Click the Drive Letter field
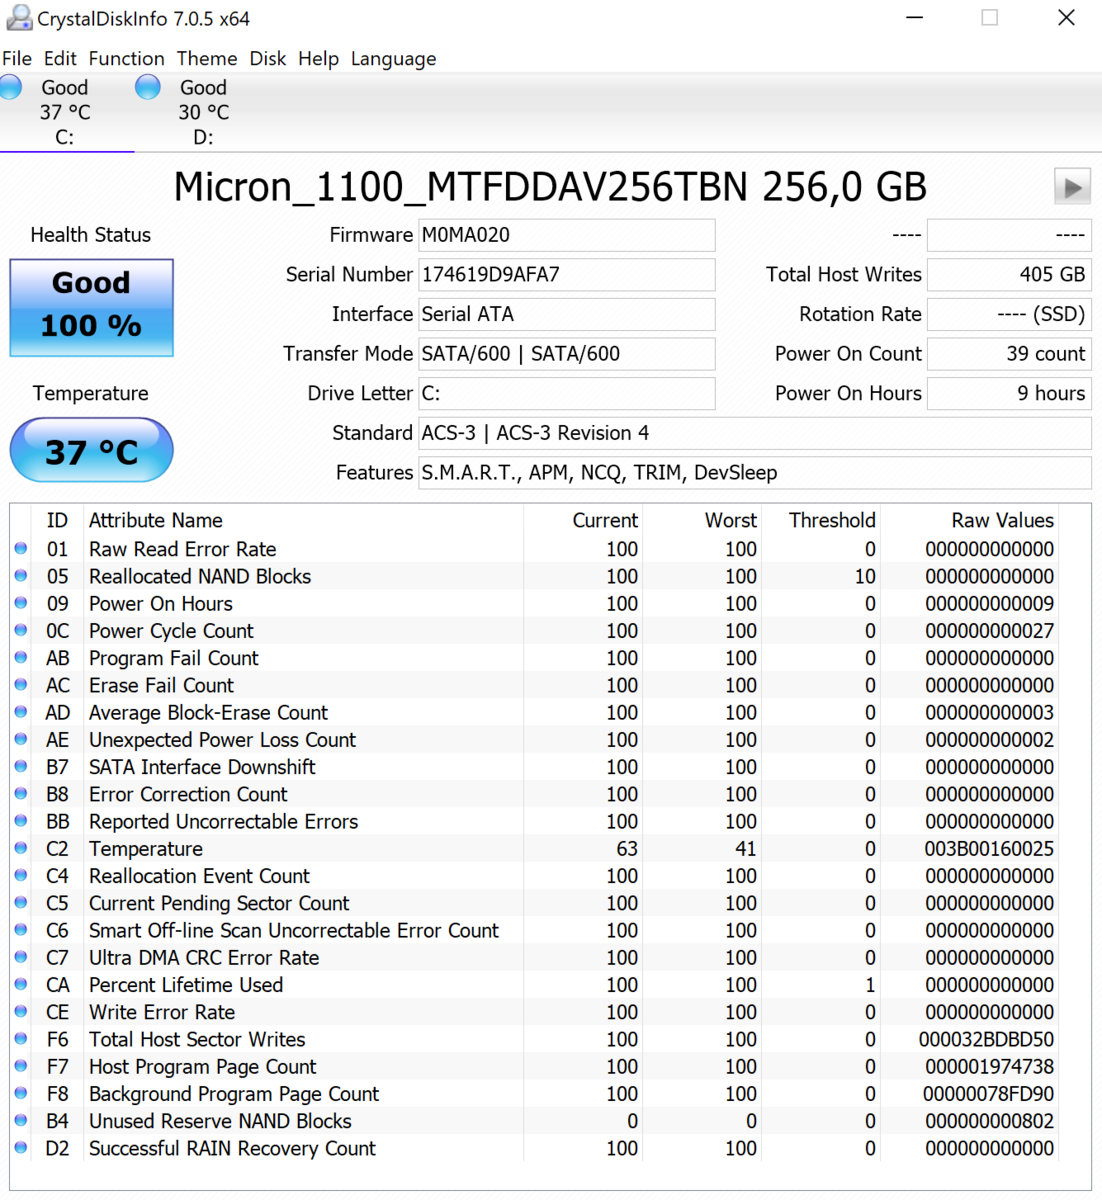The image size is (1102, 1200). coord(566,393)
